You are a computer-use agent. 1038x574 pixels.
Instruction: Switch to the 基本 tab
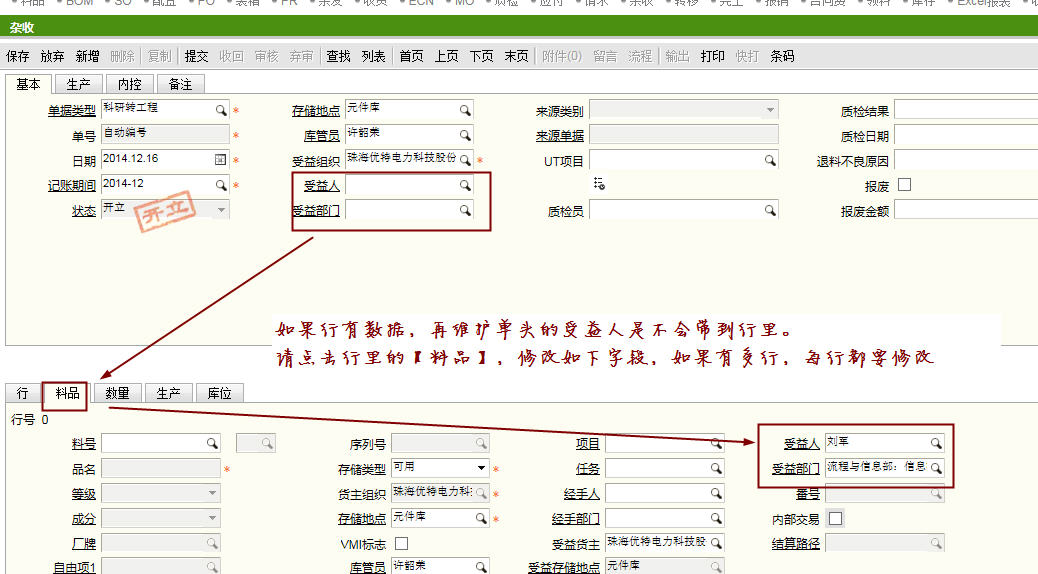[x=28, y=84]
